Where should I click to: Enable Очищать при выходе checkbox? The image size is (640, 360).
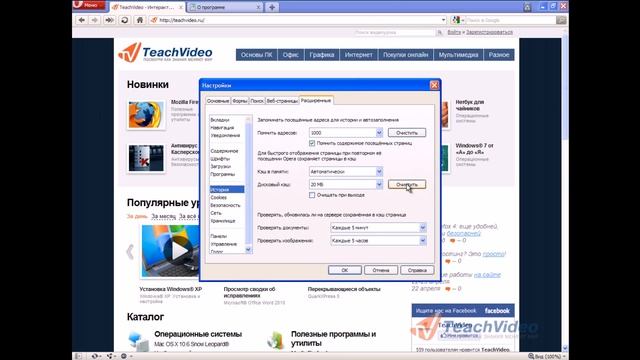pos(312,195)
